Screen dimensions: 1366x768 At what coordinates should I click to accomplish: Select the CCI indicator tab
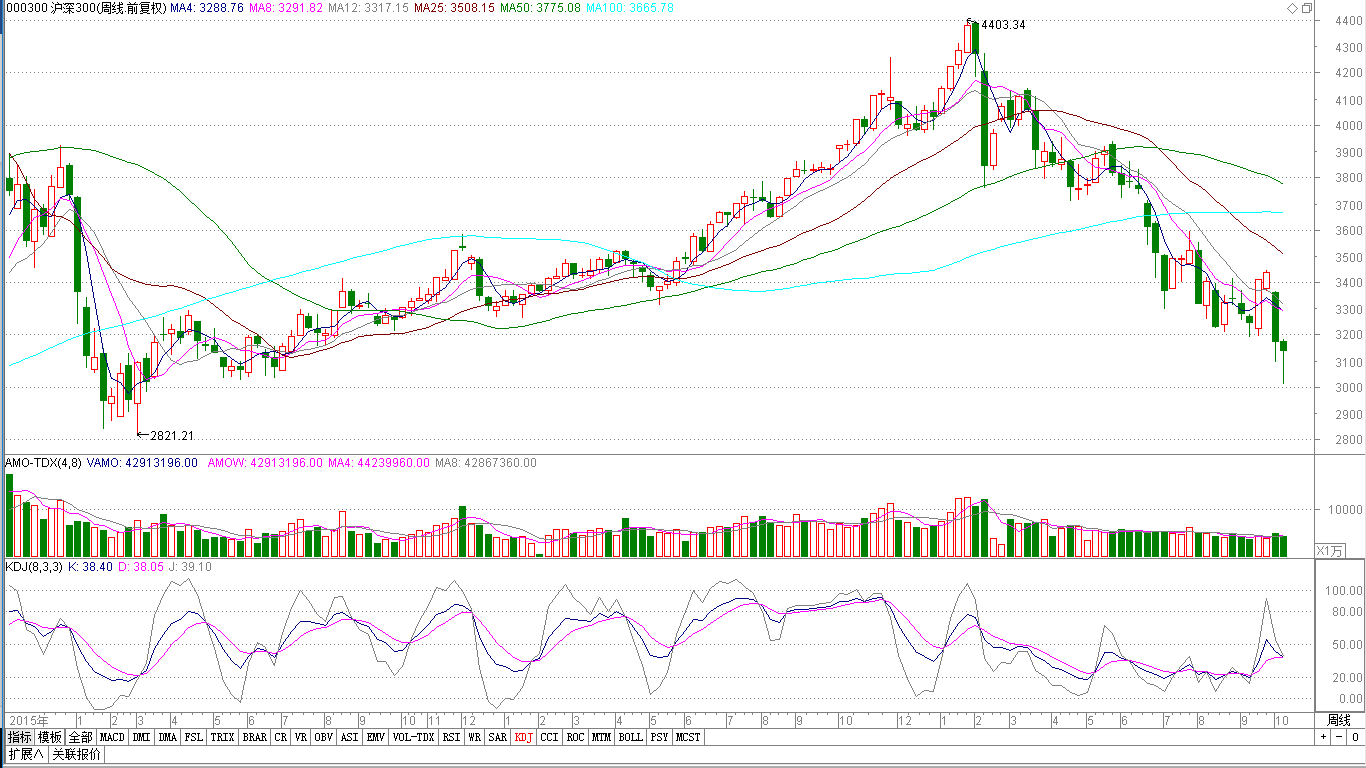pyautogui.click(x=550, y=737)
